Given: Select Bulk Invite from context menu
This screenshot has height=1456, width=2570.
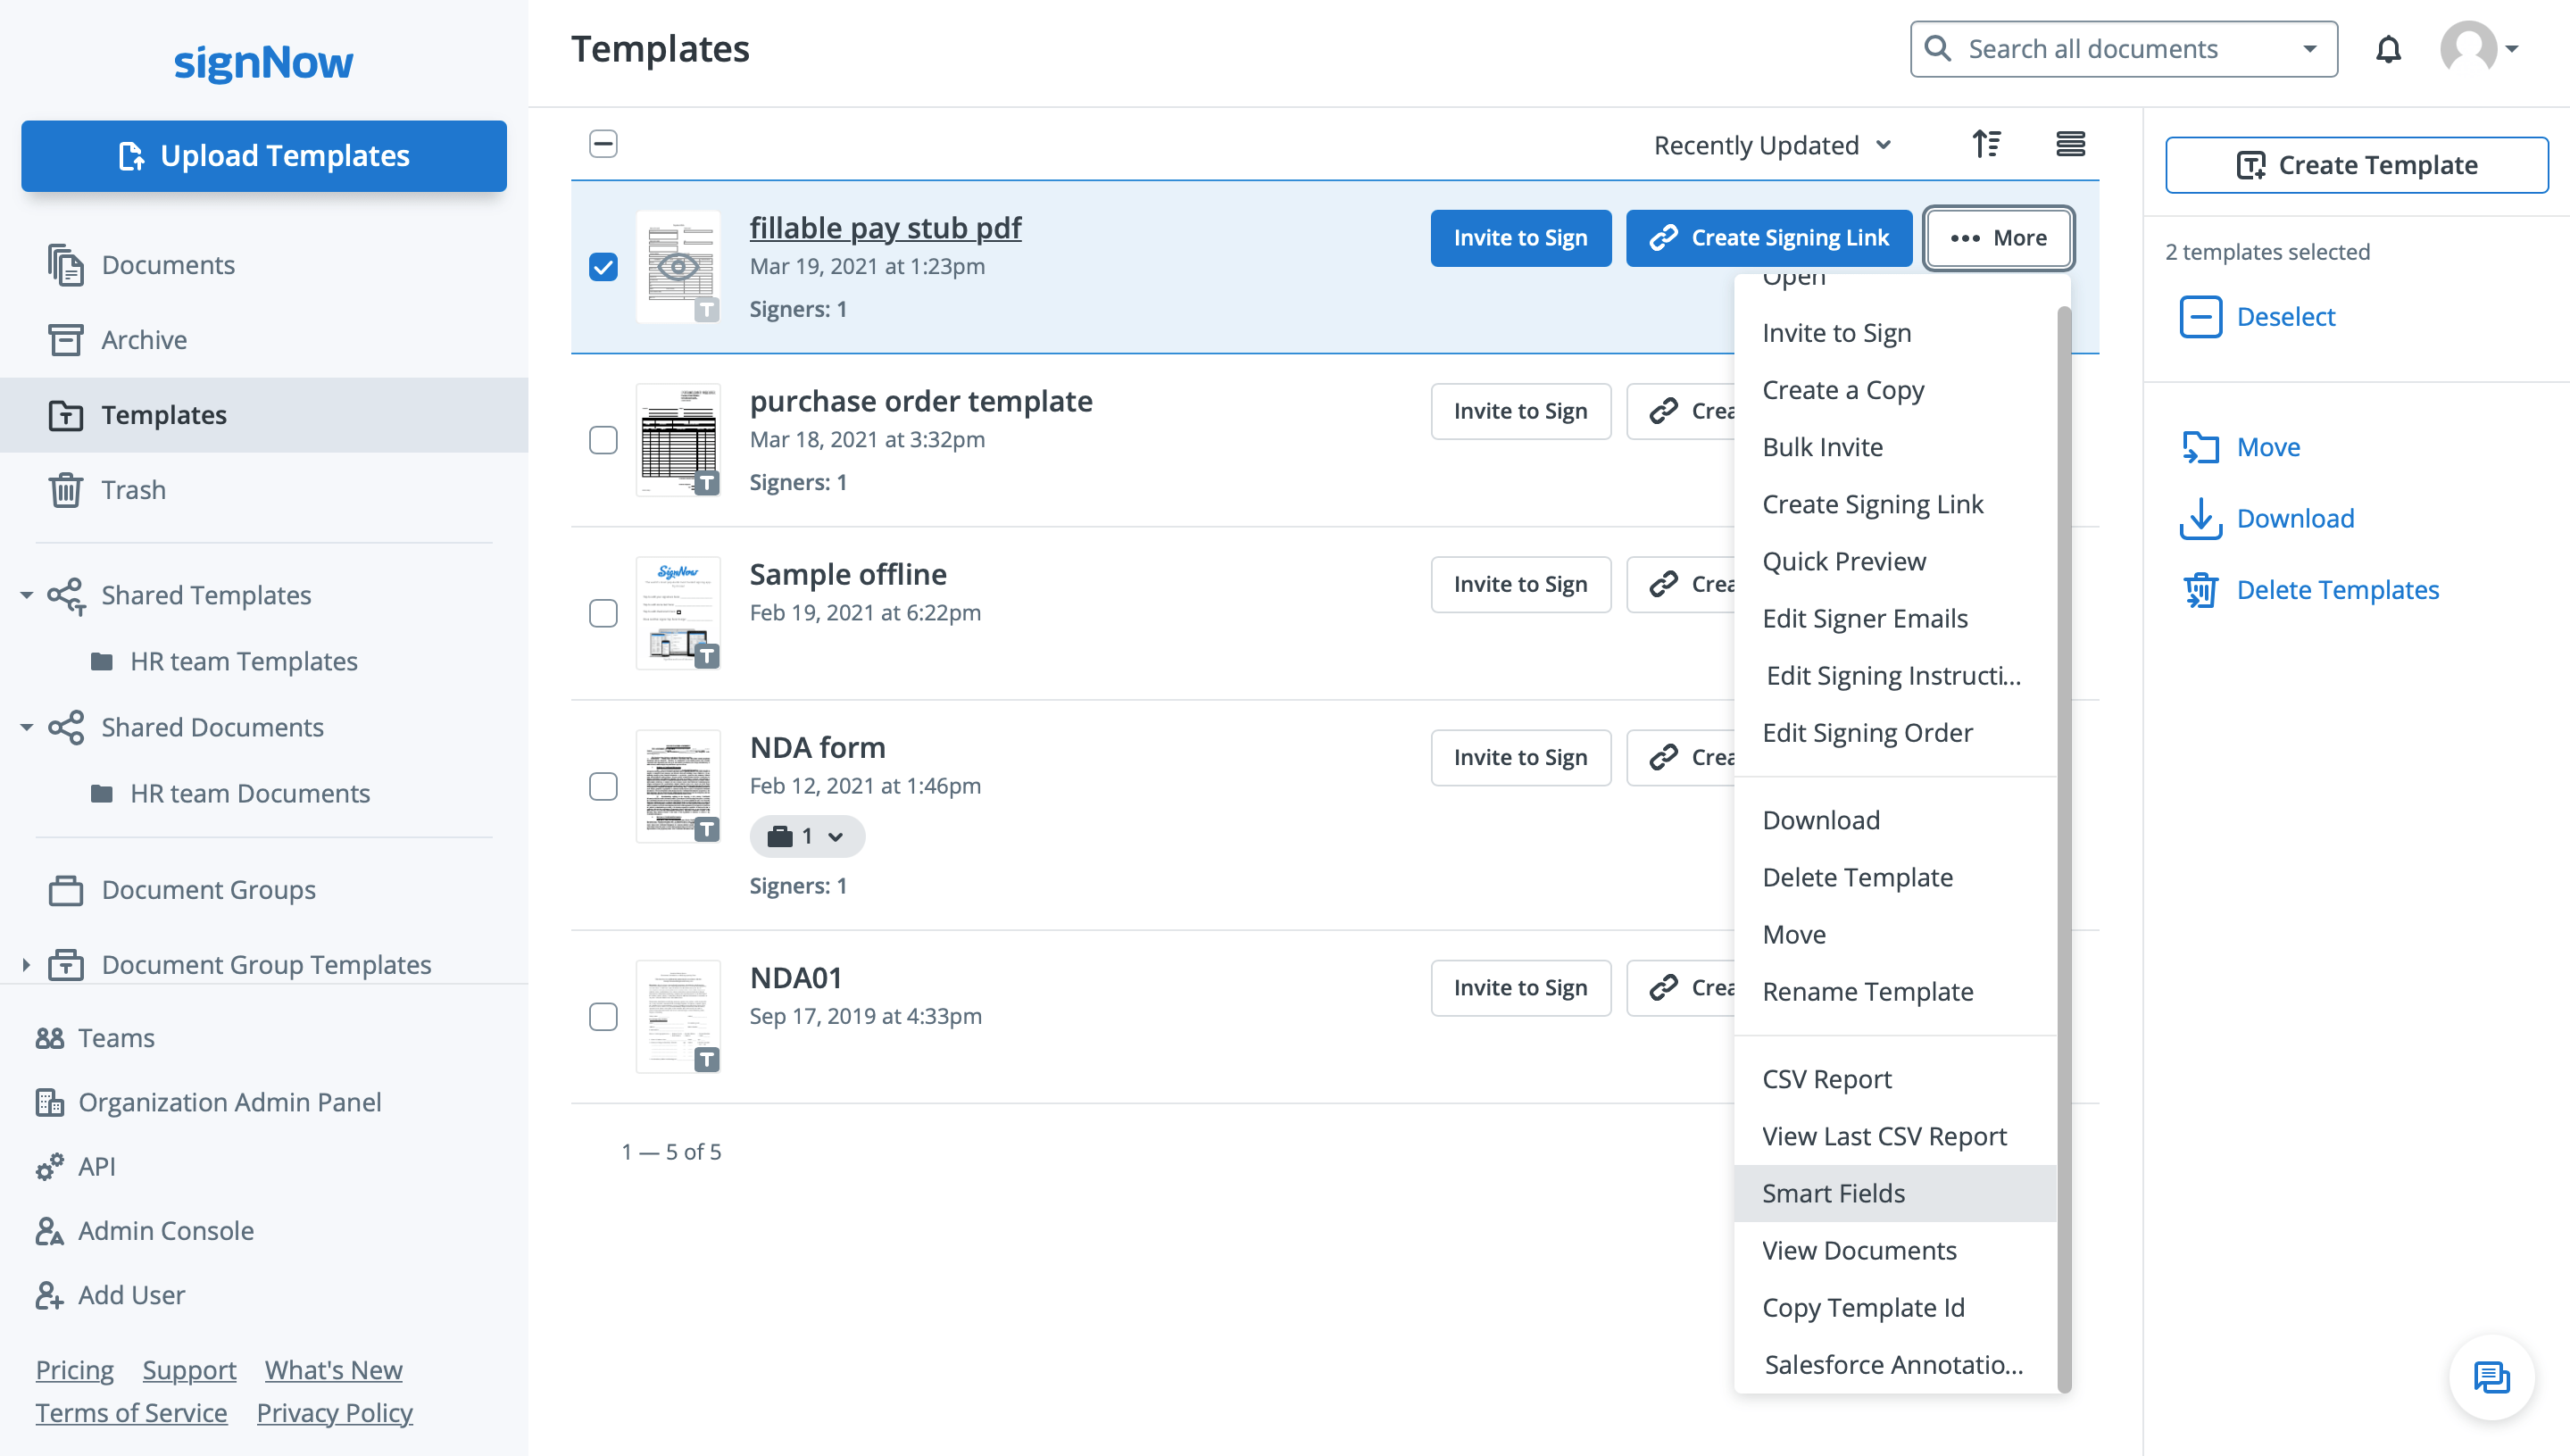Looking at the screenshot, I should (x=1822, y=445).
